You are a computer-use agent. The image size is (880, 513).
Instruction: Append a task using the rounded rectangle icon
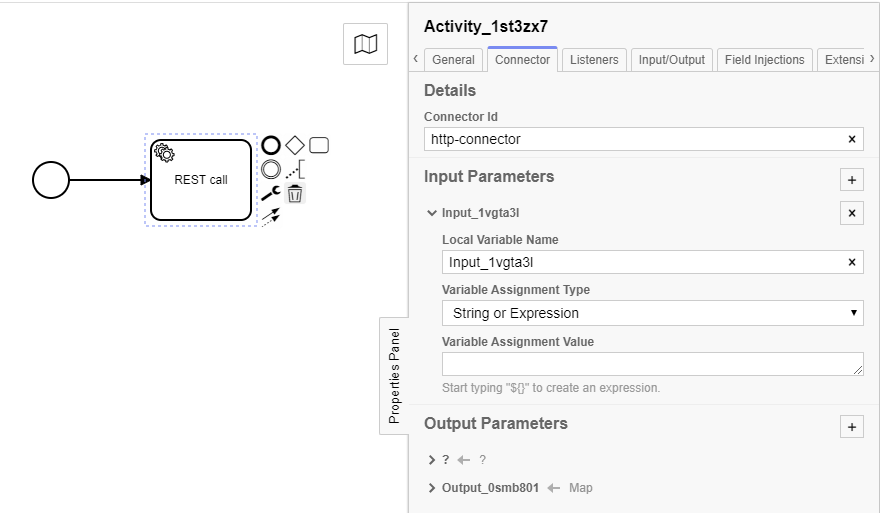click(319, 146)
